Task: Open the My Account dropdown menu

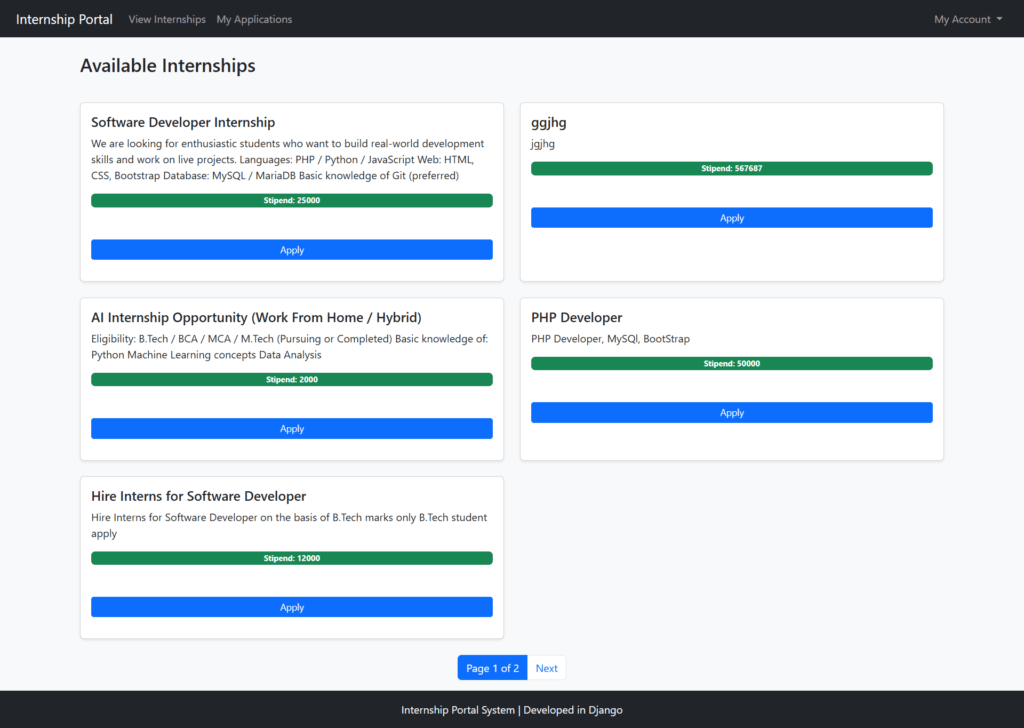Action: coord(963,18)
